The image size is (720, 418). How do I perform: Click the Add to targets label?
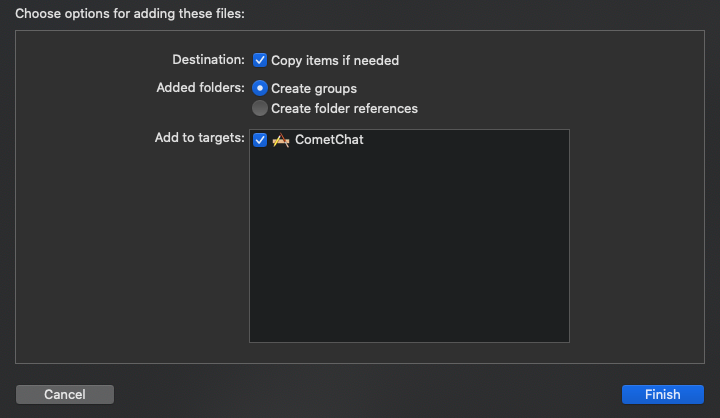(200, 137)
